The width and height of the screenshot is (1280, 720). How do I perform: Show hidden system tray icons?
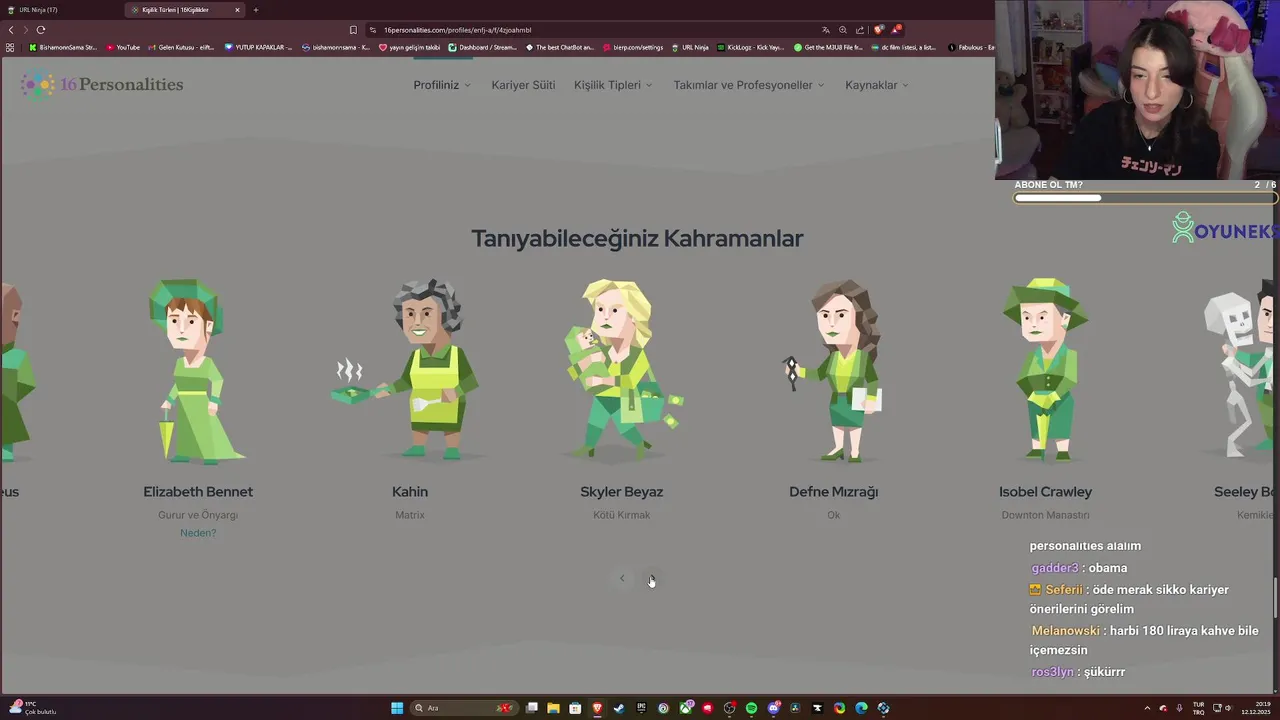(1146, 708)
